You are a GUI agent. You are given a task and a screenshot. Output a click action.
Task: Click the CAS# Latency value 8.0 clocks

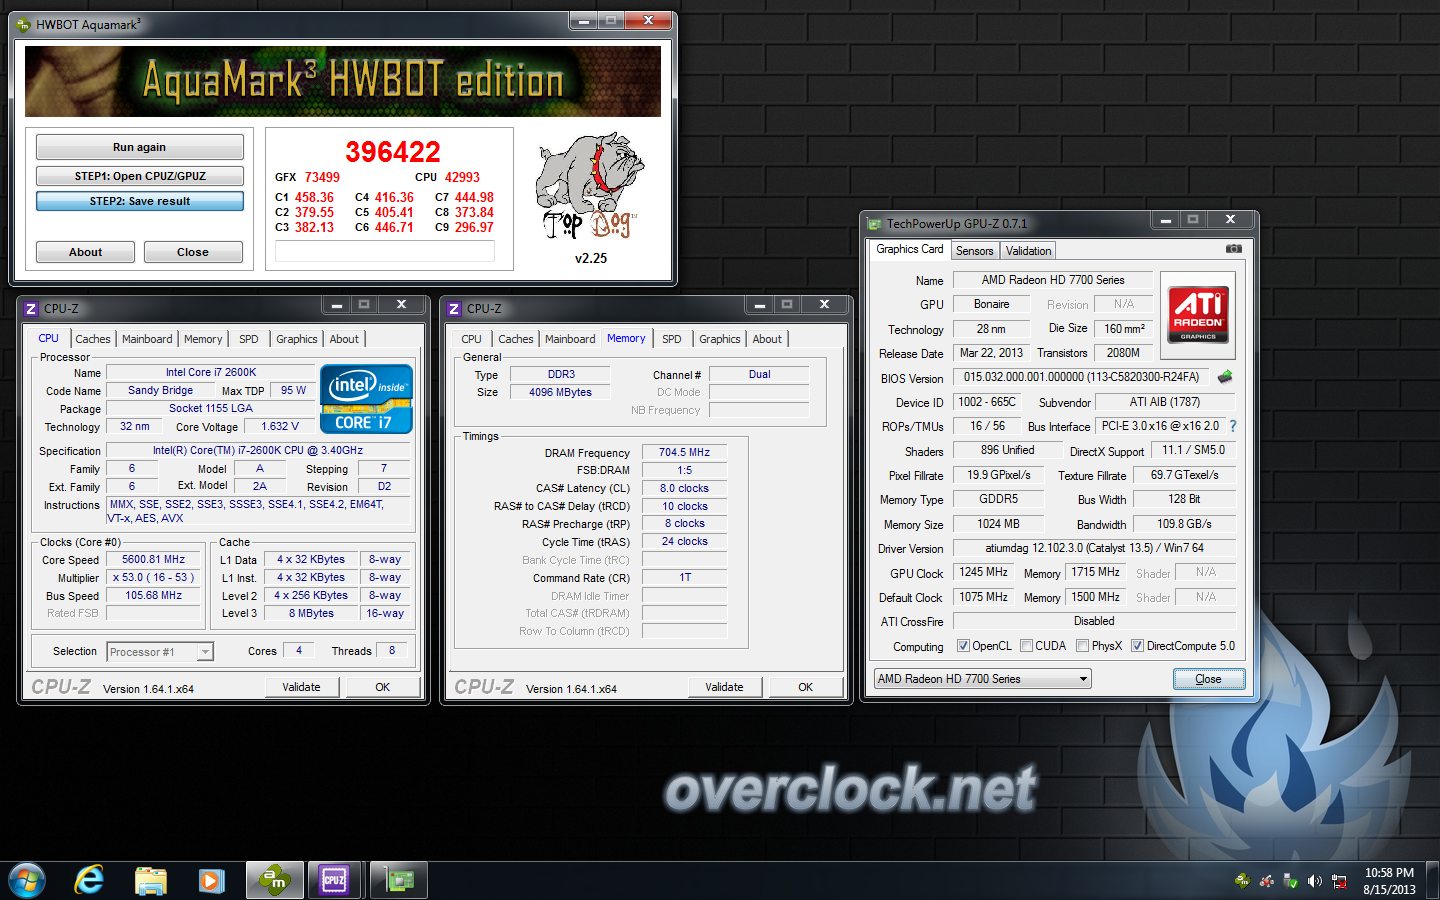(x=684, y=489)
